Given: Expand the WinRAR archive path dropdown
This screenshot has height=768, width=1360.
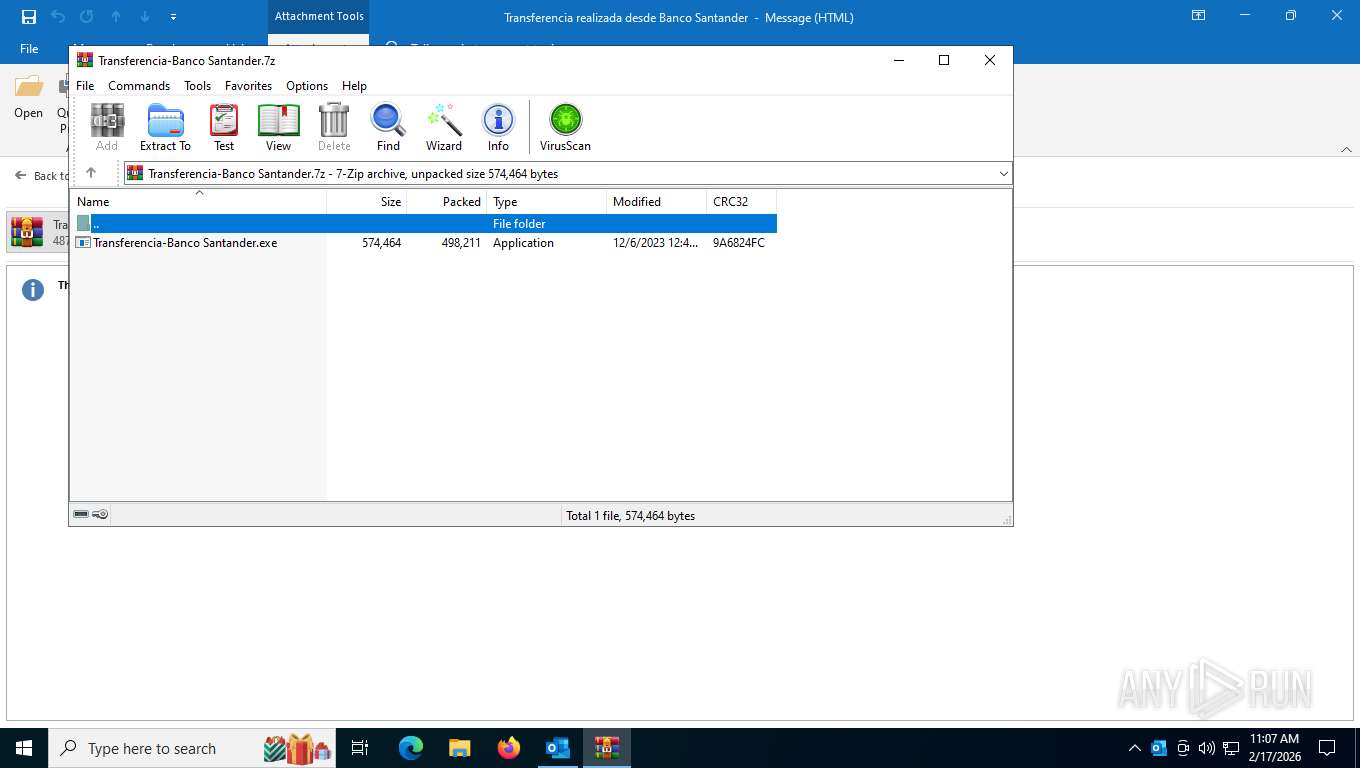Looking at the screenshot, I should click(x=1004, y=174).
